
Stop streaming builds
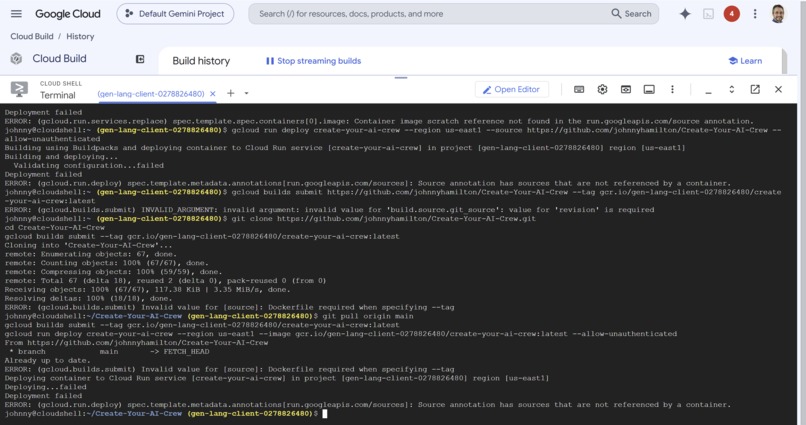[x=314, y=61]
